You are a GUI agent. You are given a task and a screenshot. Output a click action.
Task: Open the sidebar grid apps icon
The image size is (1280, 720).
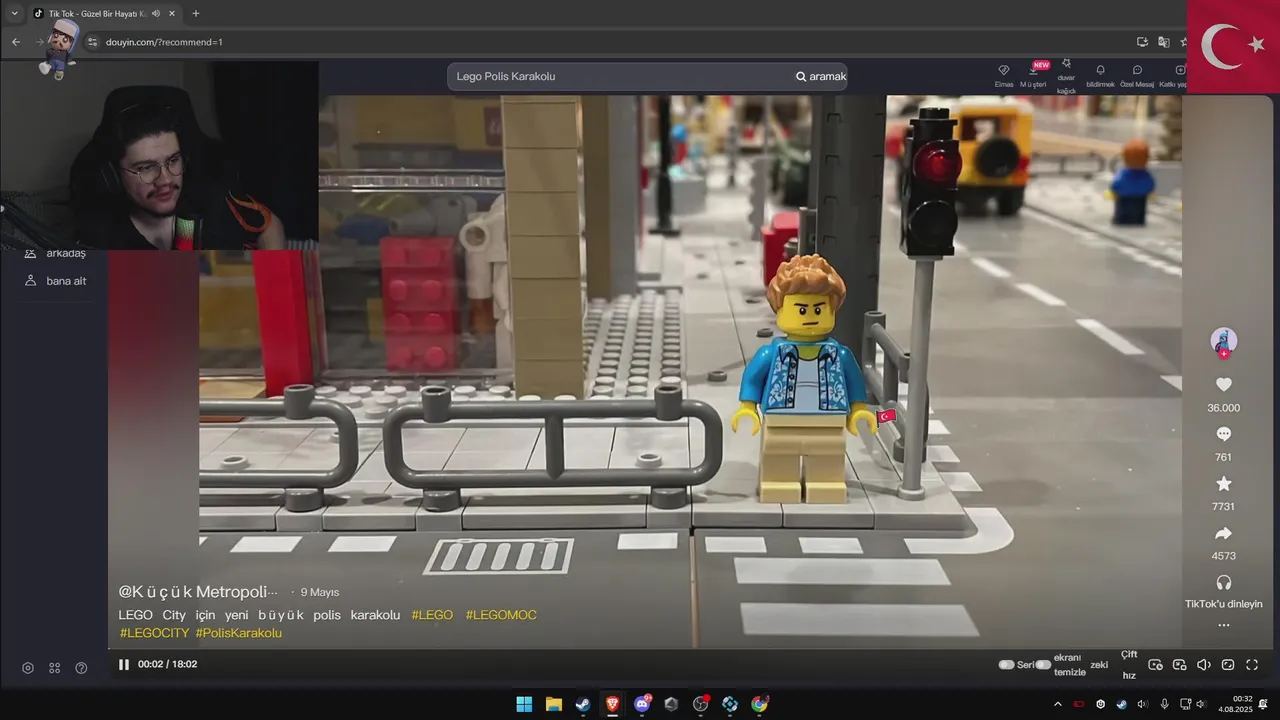tap(55, 668)
